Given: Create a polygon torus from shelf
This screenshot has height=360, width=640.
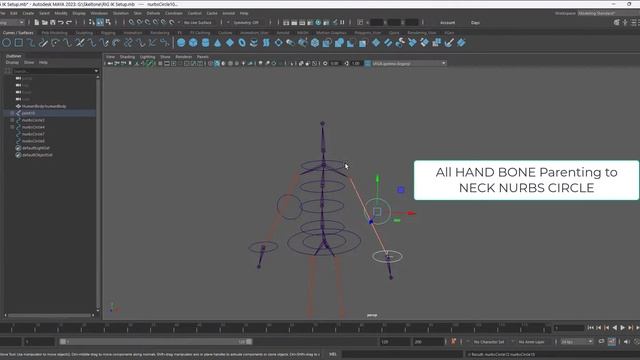Looking at the screenshot, I should click(x=242, y=42).
